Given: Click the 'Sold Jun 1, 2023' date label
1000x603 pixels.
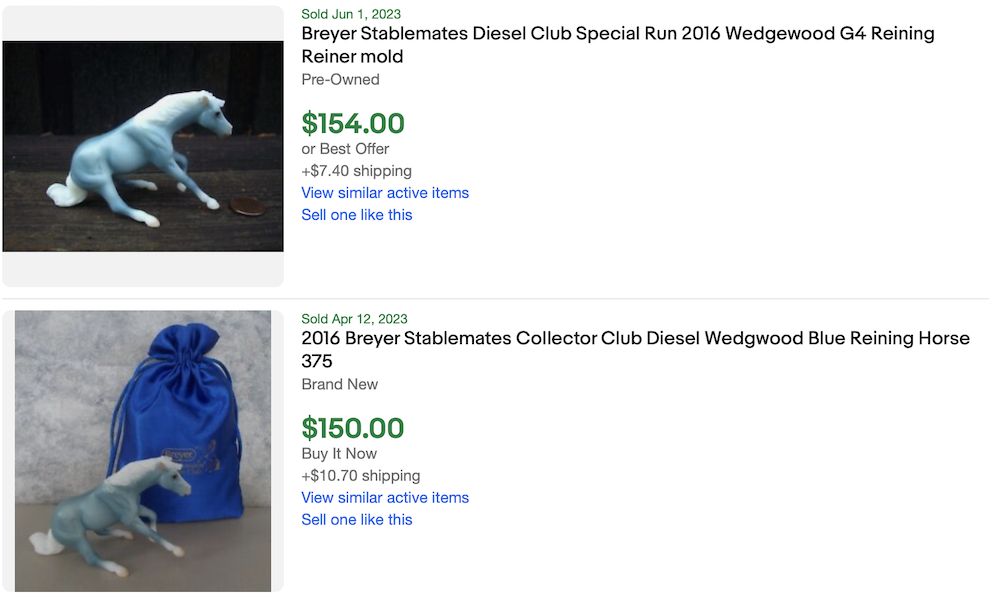Looking at the screenshot, I should tap(351, 14).
